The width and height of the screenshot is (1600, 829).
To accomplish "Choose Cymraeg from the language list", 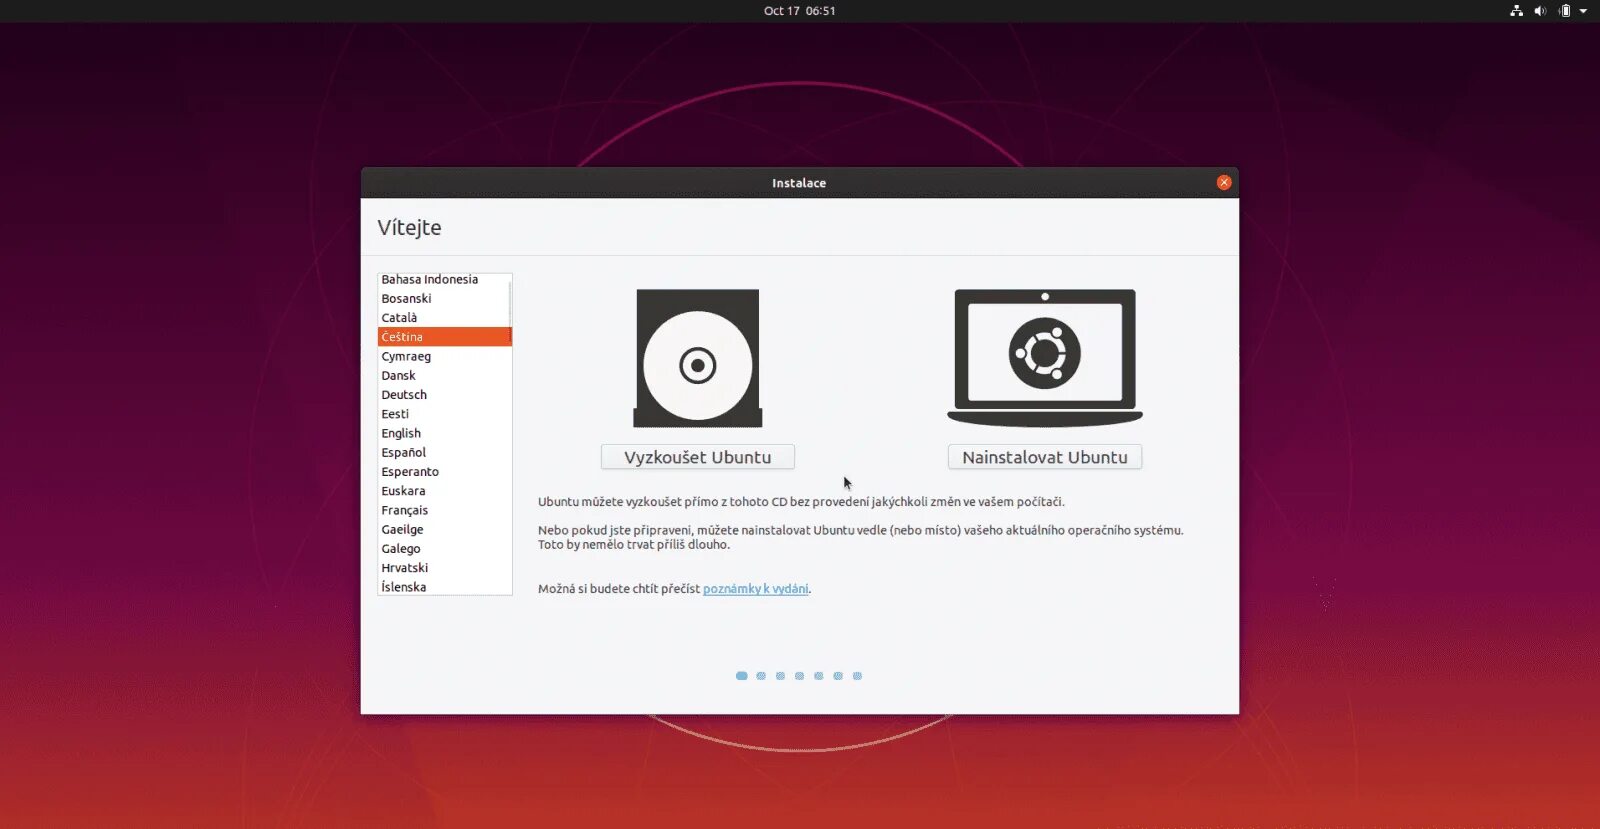I will point(444,356).
